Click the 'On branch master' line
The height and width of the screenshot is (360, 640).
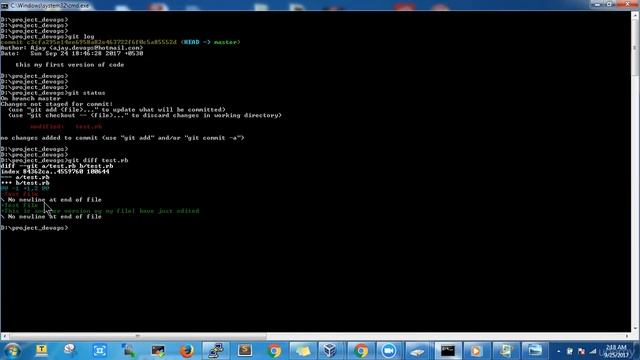pyautogui.click(x=31, y=98)
